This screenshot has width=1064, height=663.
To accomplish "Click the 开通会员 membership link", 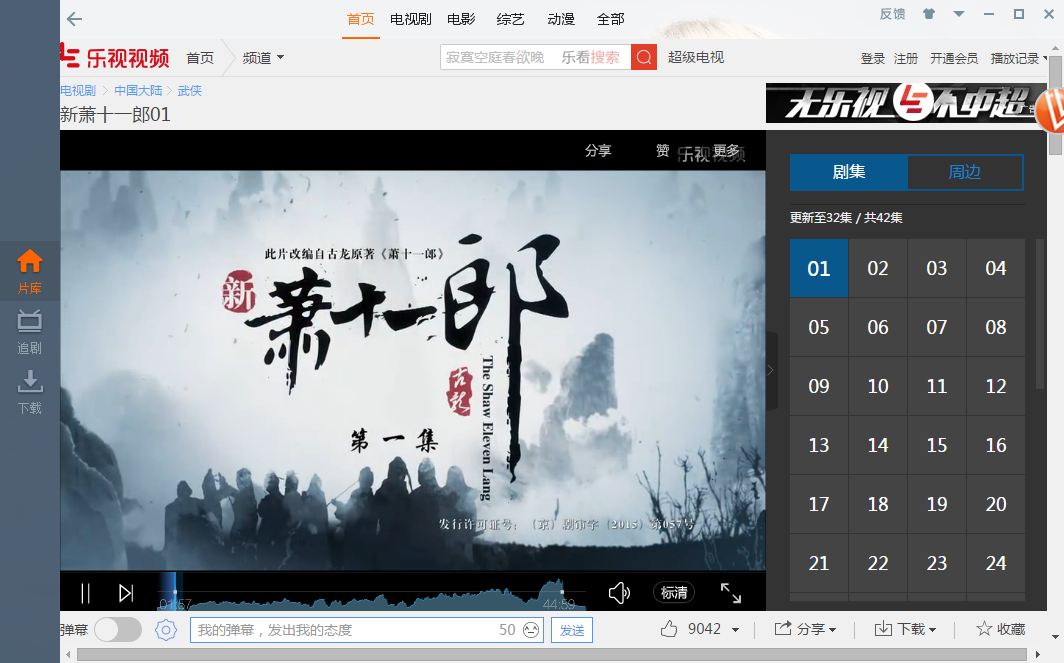I will click(954, 58).
